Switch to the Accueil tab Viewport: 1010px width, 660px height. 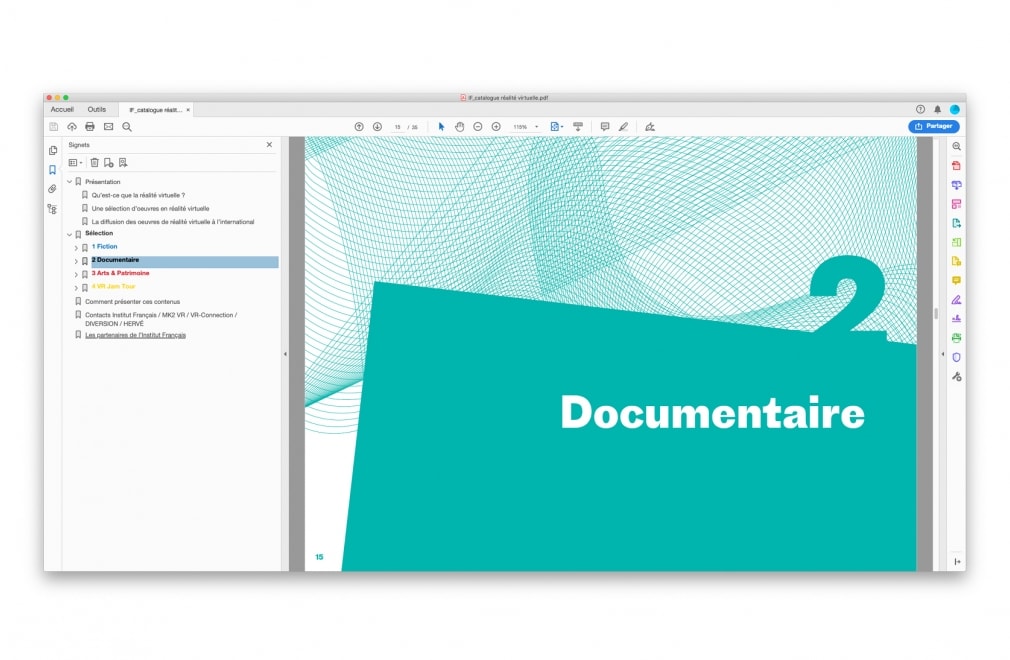click(62, 109)
